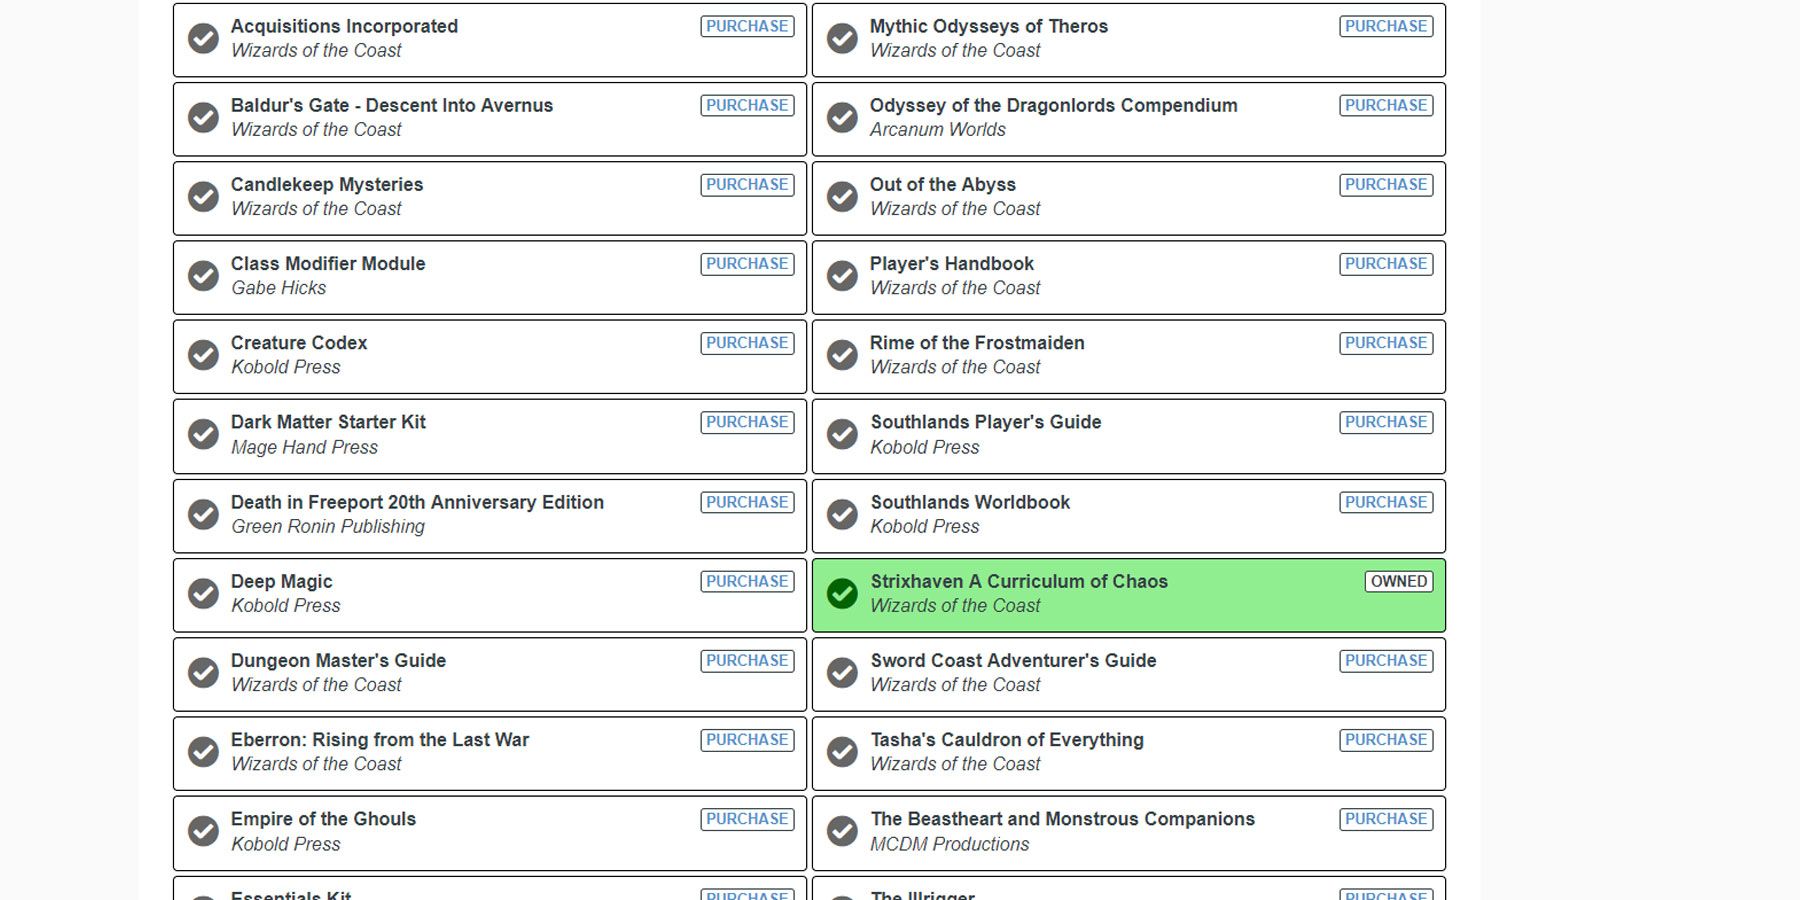This screenshot has height=900, width=1800.
Task: Uncheck the Candlekeep Mysteries module
Action: tap(204, 197)
